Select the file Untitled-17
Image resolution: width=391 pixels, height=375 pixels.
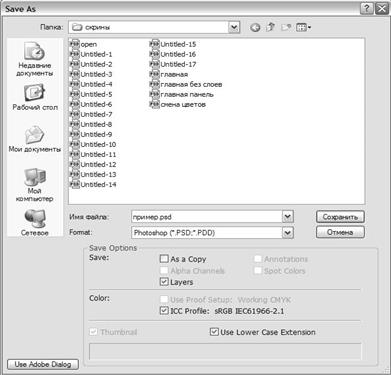click(173, 64)
